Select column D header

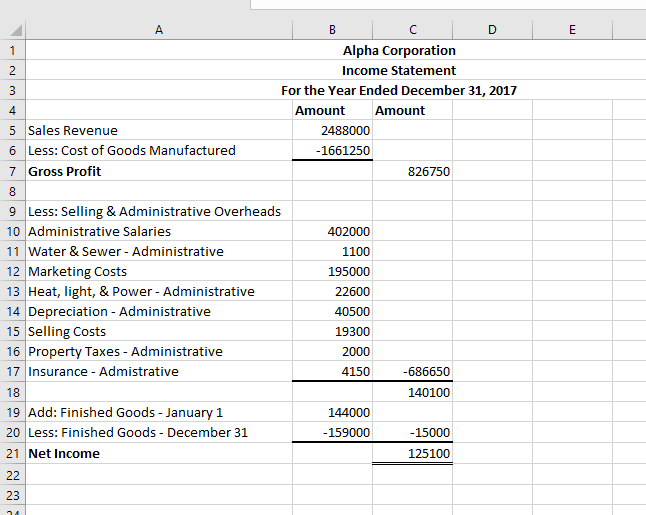pyautogui.click(x=492, y=30)
